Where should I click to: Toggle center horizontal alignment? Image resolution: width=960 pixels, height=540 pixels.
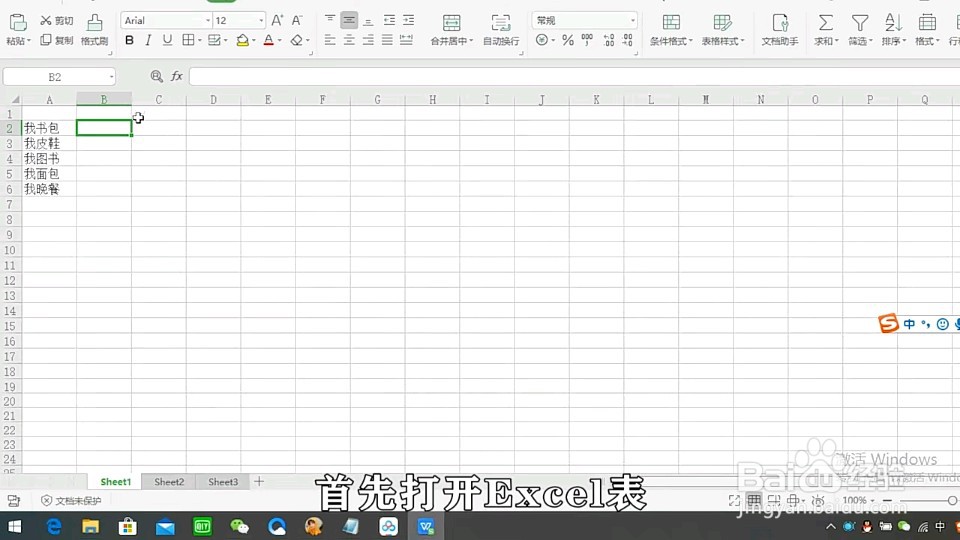coord(349,40)
